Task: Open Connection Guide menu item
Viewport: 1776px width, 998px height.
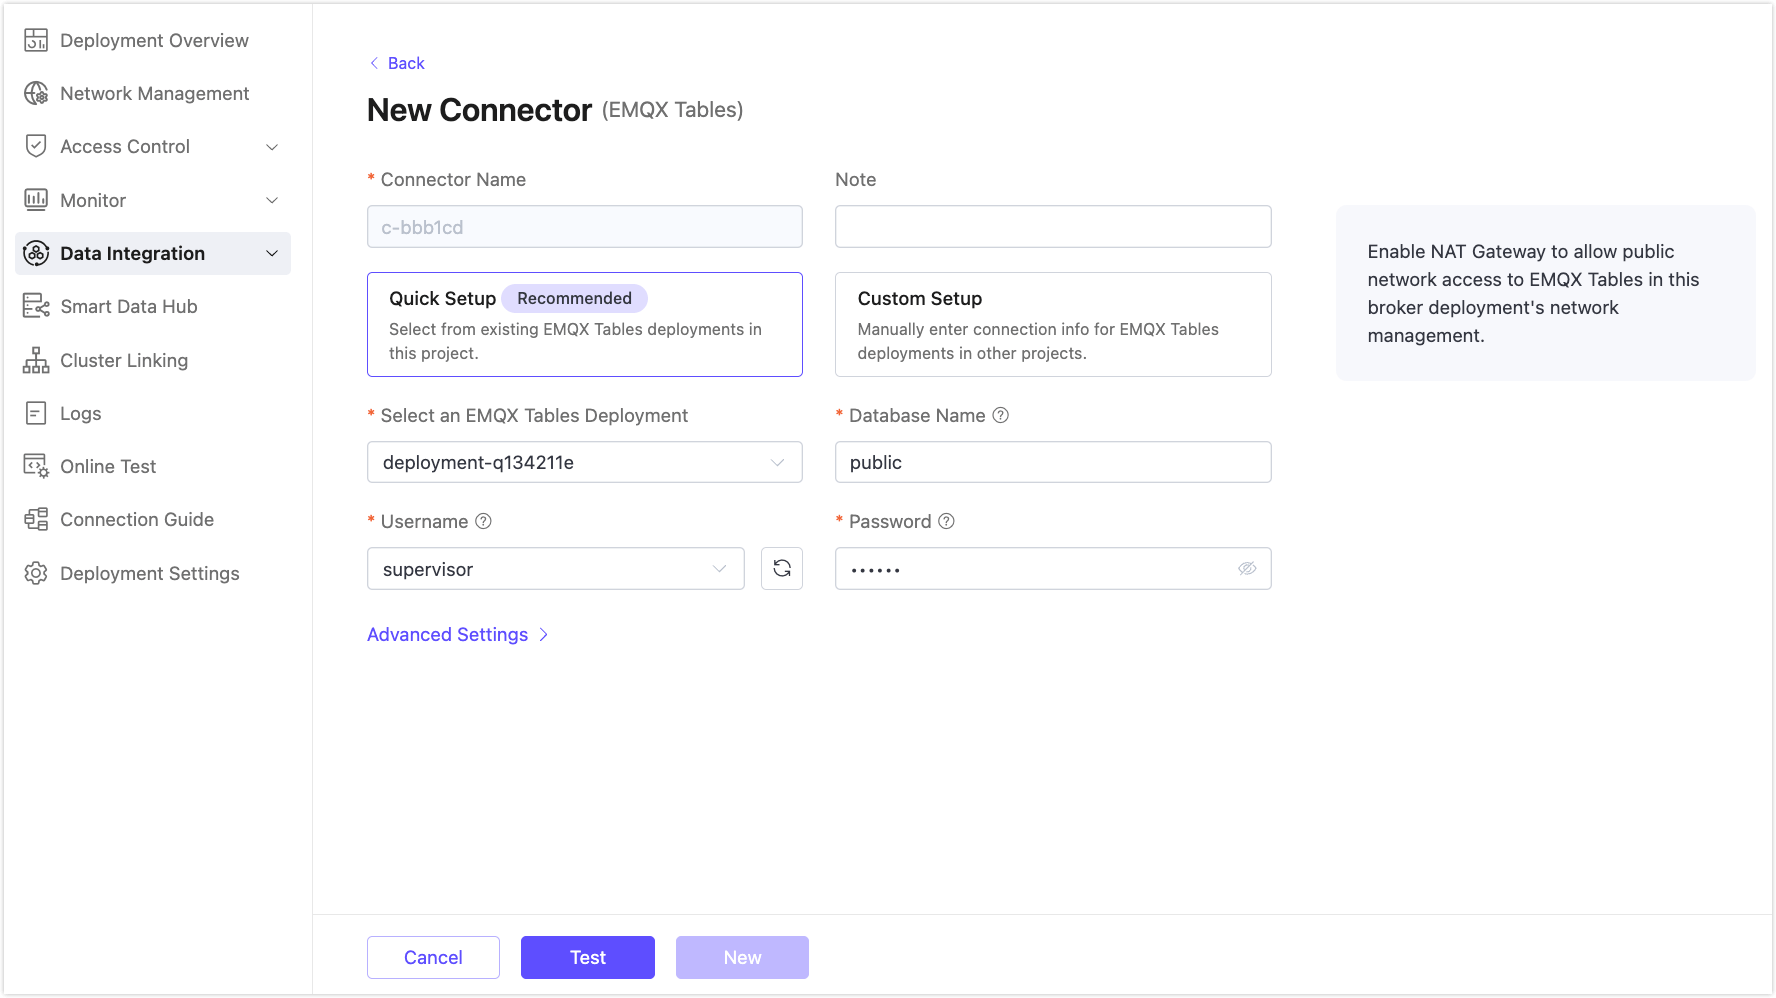Action: coord(153,519)
